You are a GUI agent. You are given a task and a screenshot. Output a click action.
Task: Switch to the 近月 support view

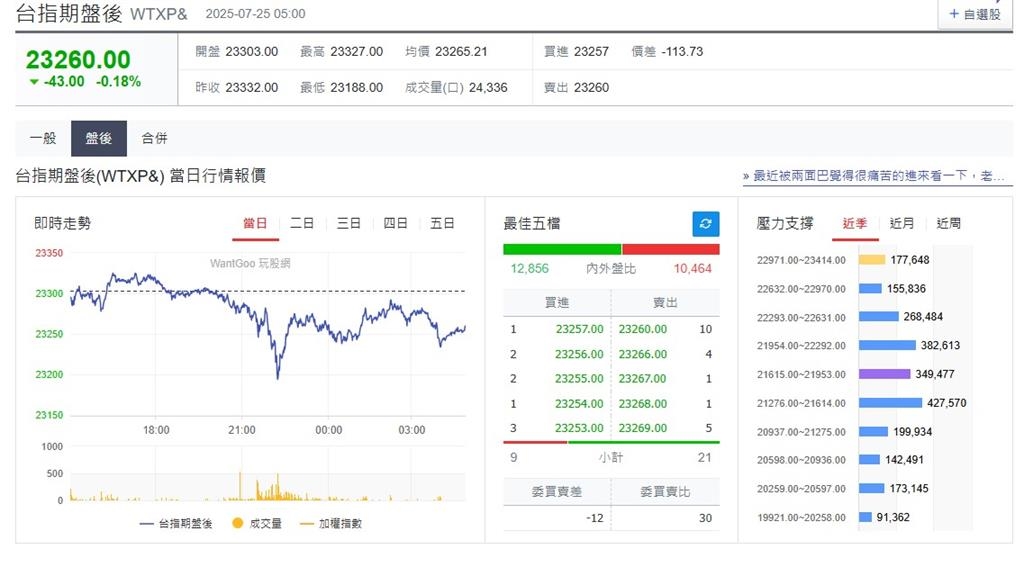pyautogui.click(x=902, y=224)
